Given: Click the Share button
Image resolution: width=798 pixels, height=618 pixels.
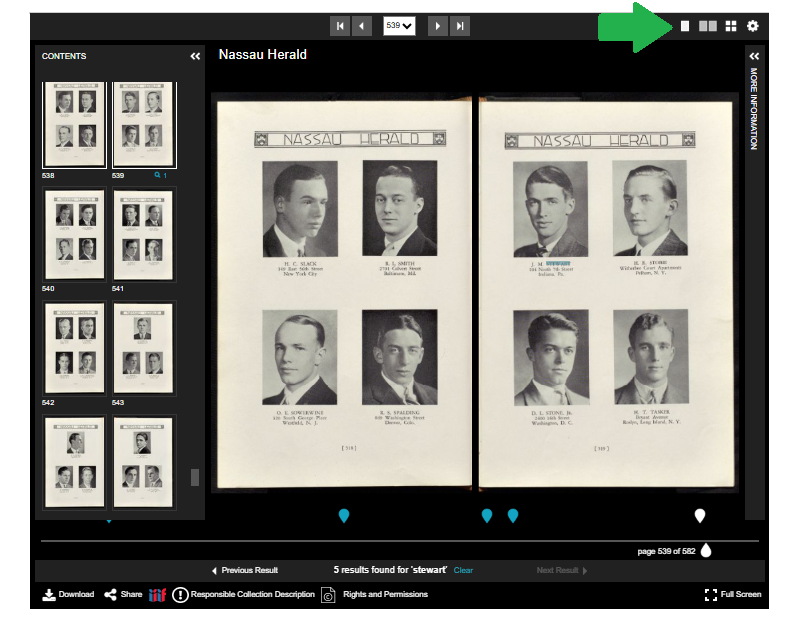Looking at the screenshot, I should click(123, 595).
